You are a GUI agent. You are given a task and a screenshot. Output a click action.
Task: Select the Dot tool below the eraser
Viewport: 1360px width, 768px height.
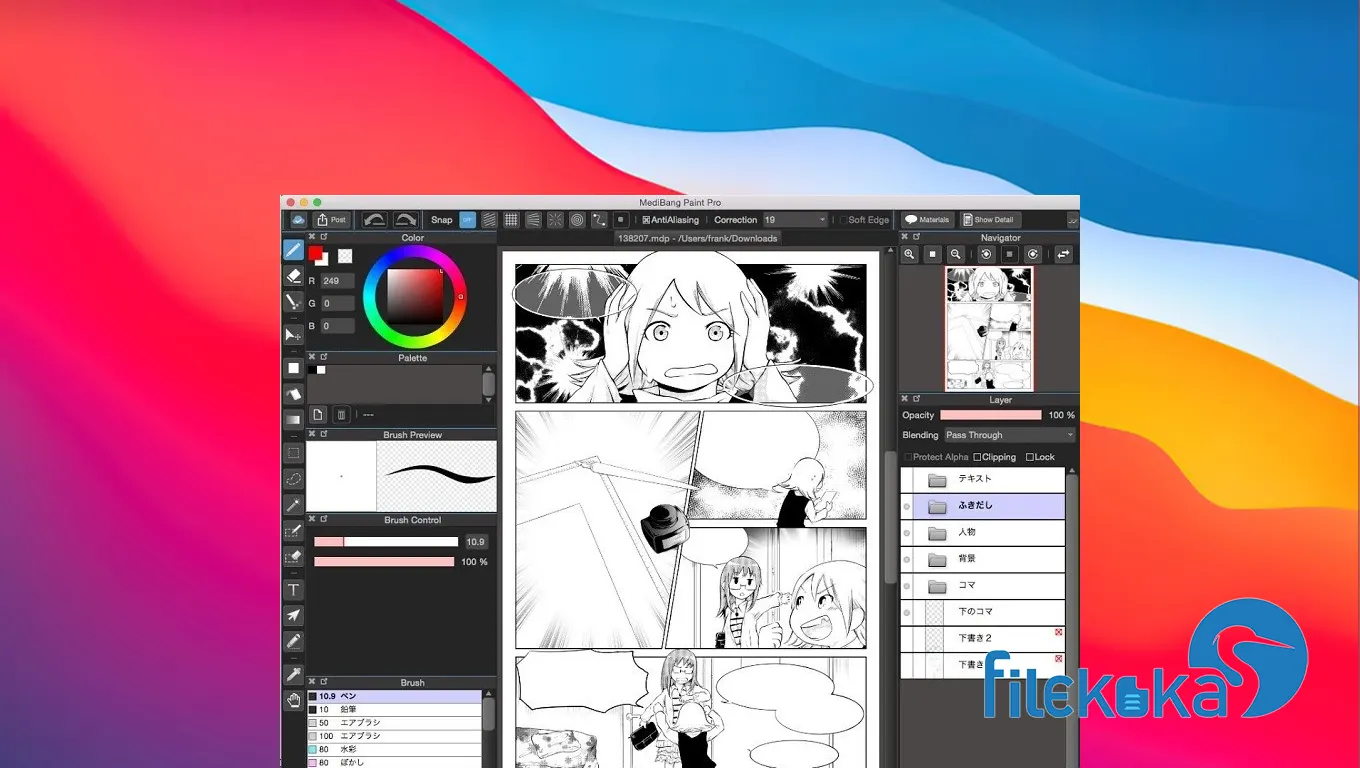click(293, 301)
